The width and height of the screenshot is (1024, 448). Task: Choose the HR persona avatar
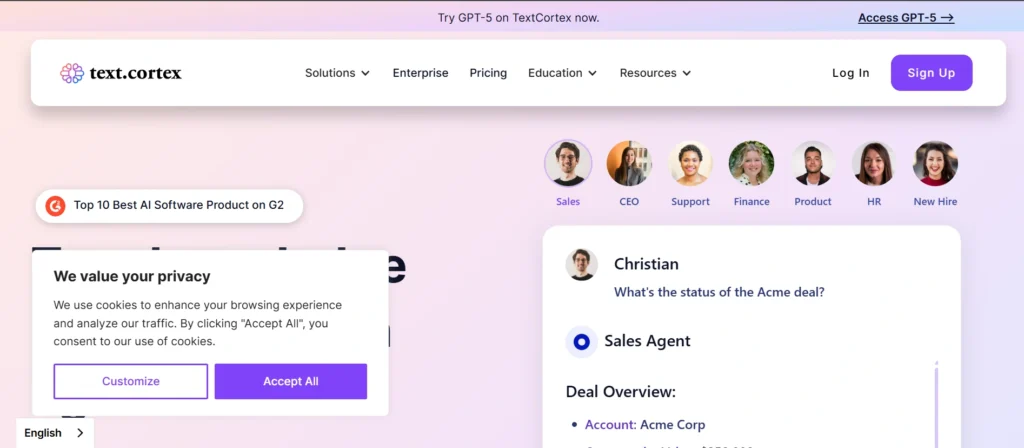pos(874,163)
